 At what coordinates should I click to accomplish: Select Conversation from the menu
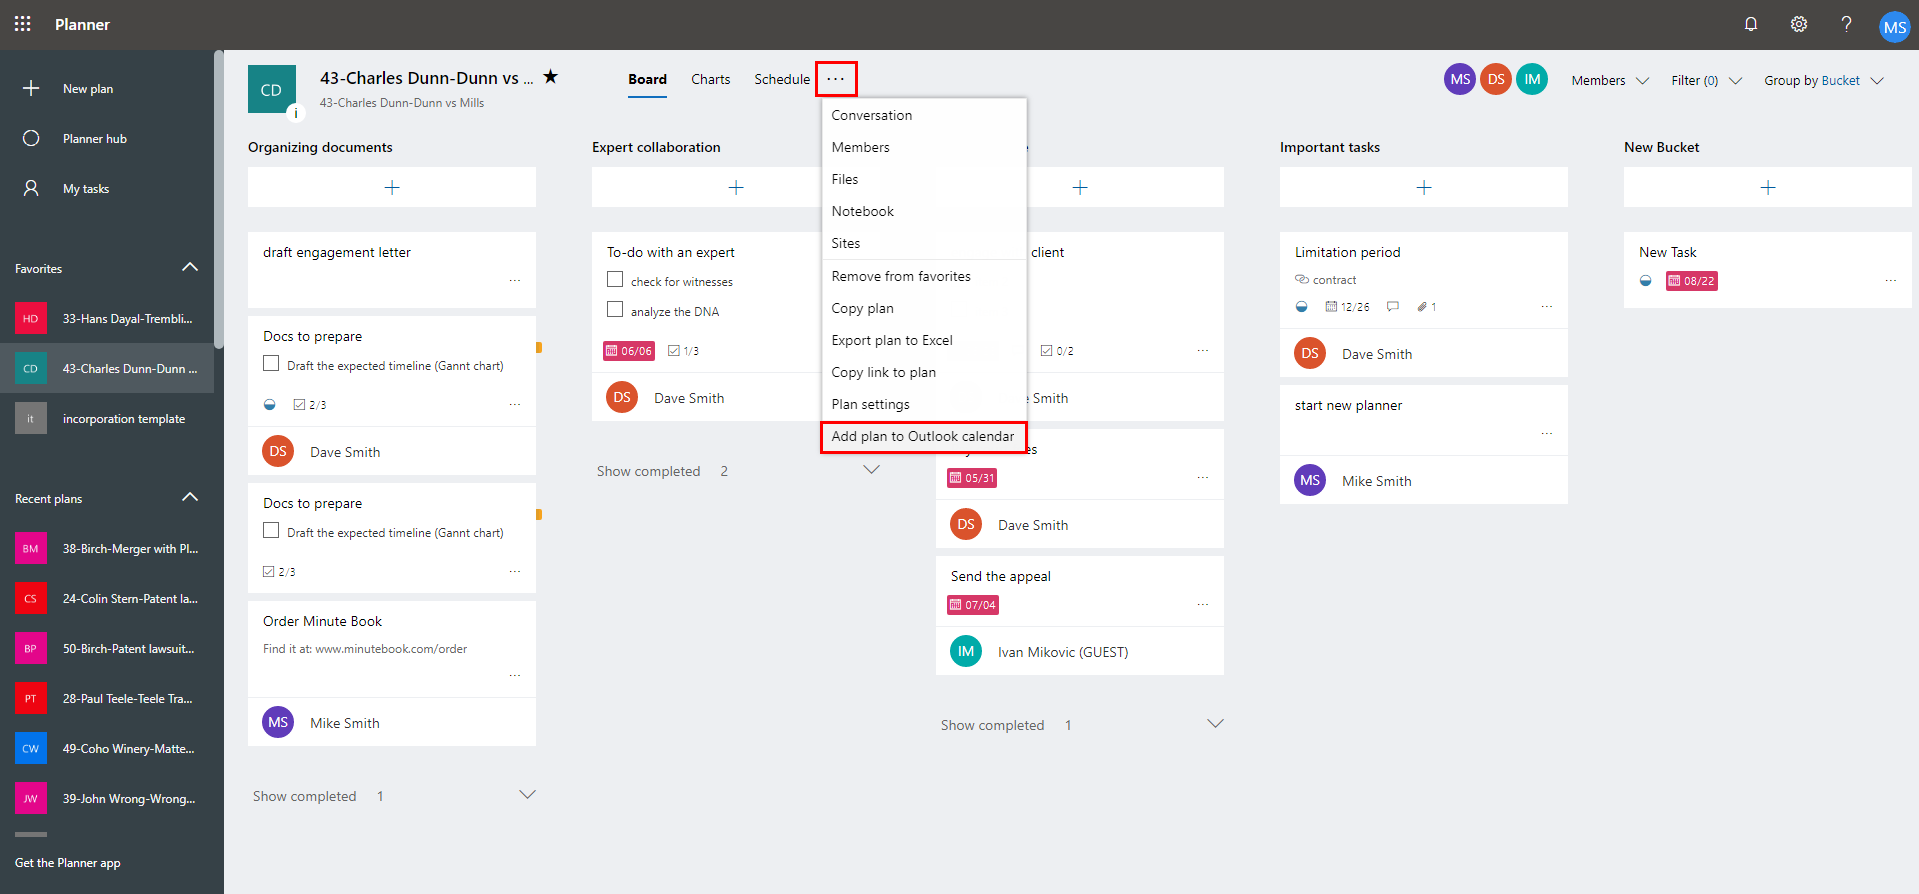(924, 115)
